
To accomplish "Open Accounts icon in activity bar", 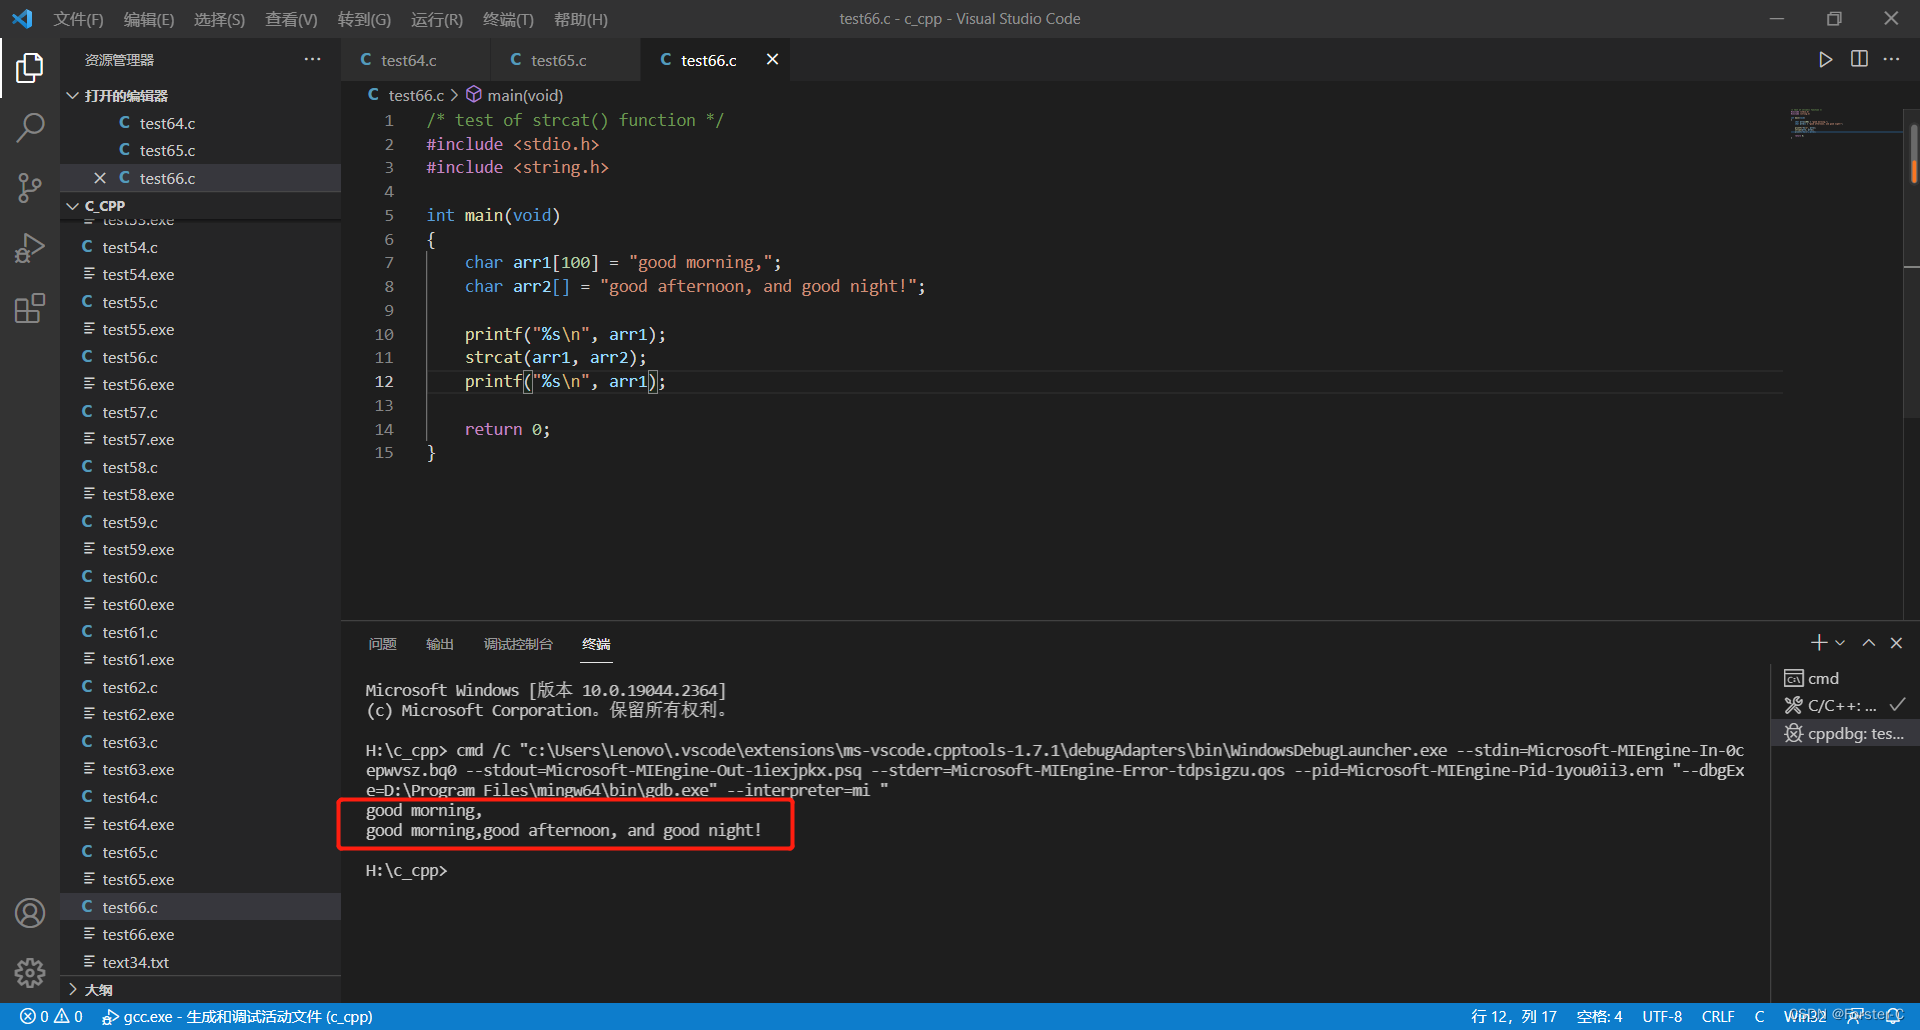I will pos(30,913).
